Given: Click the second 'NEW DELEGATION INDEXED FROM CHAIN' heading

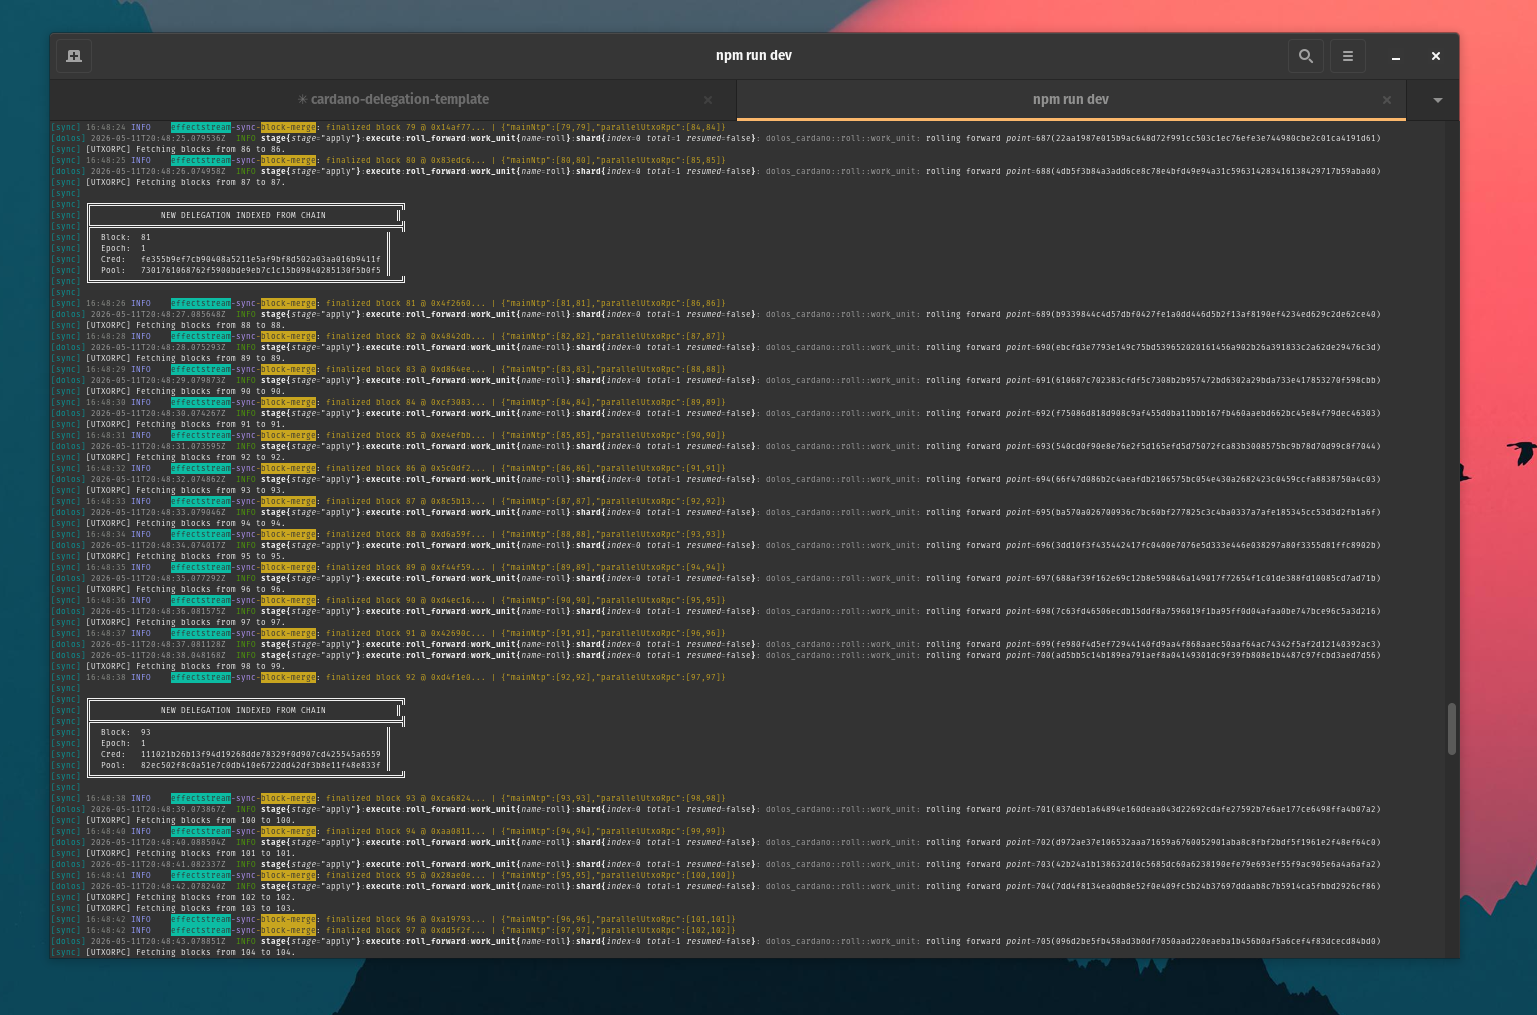Looking at the screenshot, I should coord(243,710).
